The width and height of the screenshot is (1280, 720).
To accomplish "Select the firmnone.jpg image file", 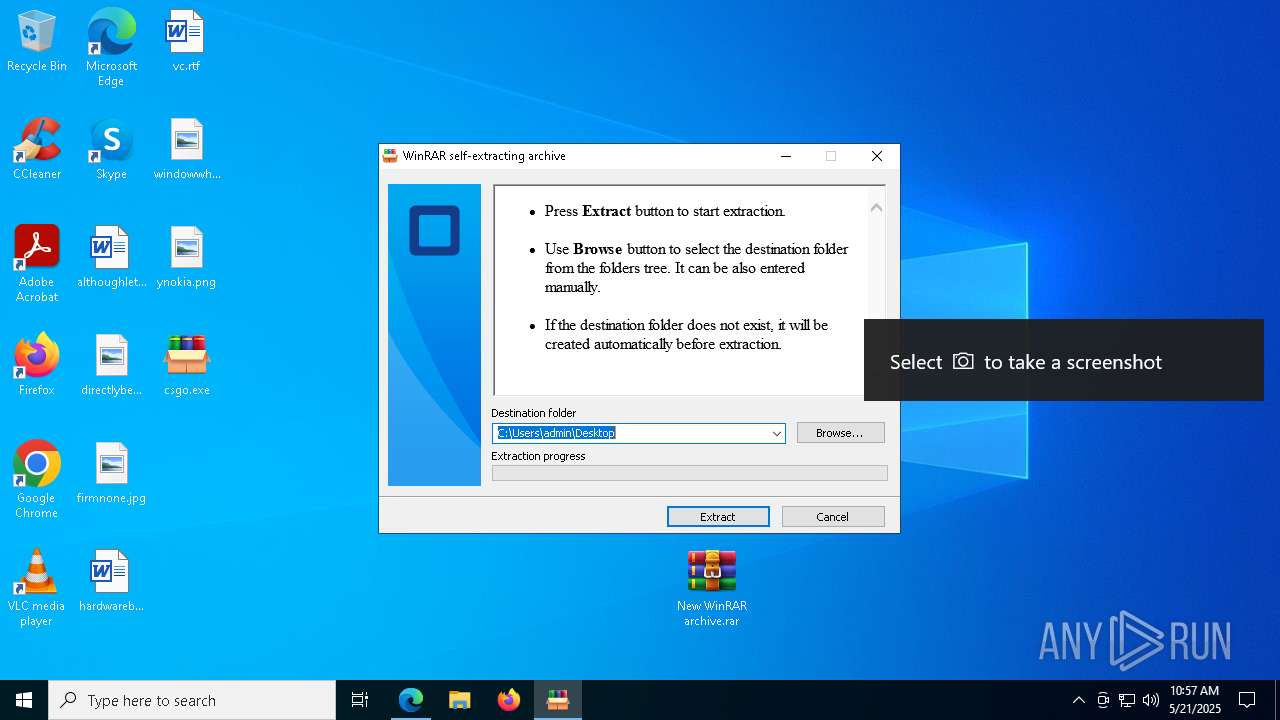I will pyautogui.click(x=111, y=473).
